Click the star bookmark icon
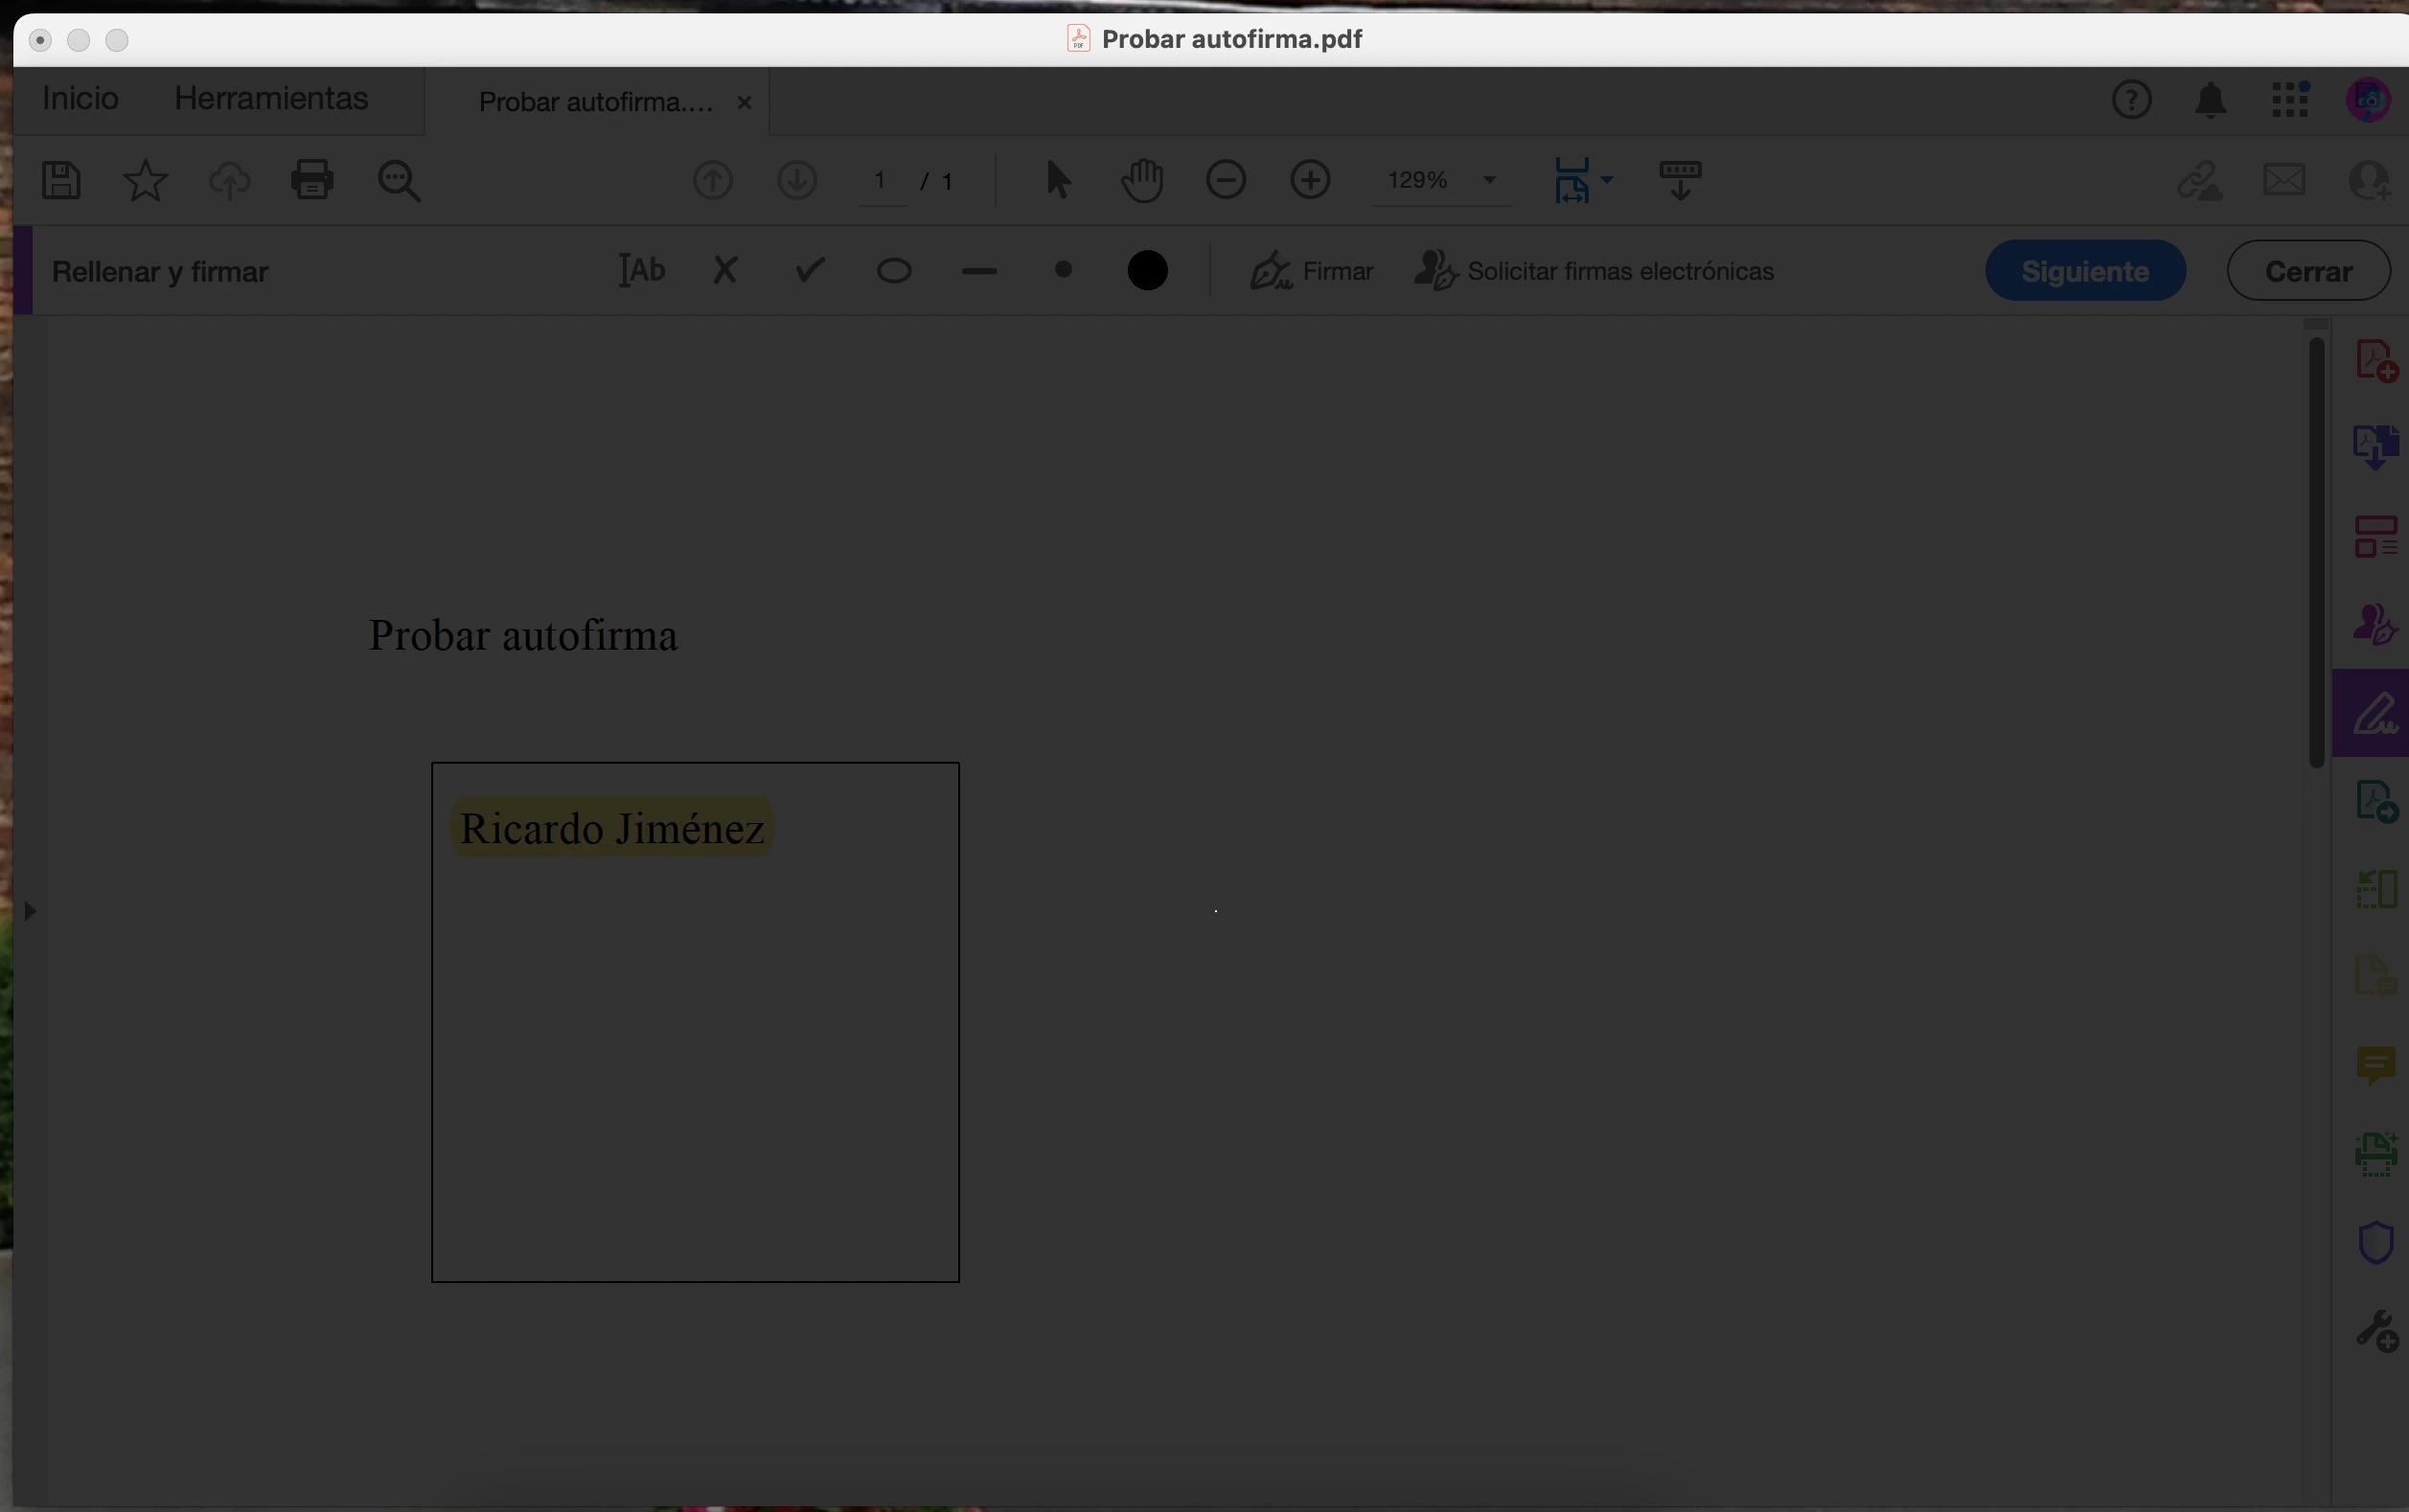This screenshot has height=1512, width=2409. (x=145, y=181)
